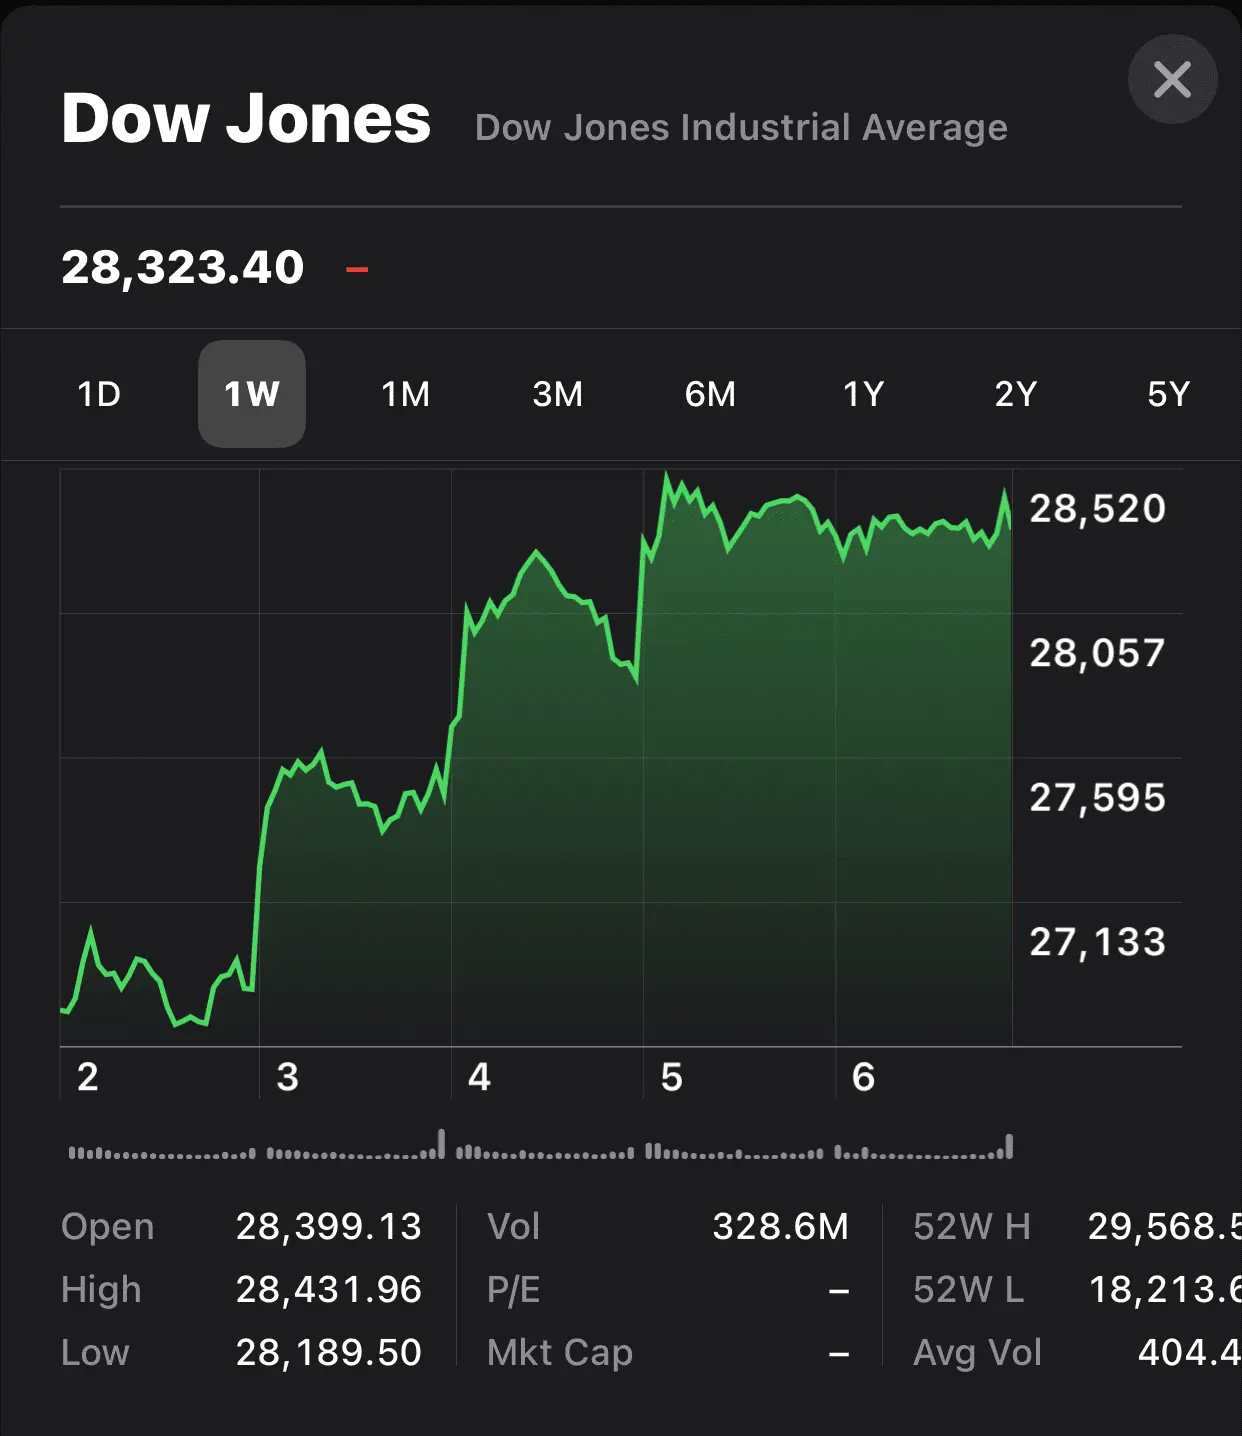Switch to the 1M chart range

click(x=405, y=394)
